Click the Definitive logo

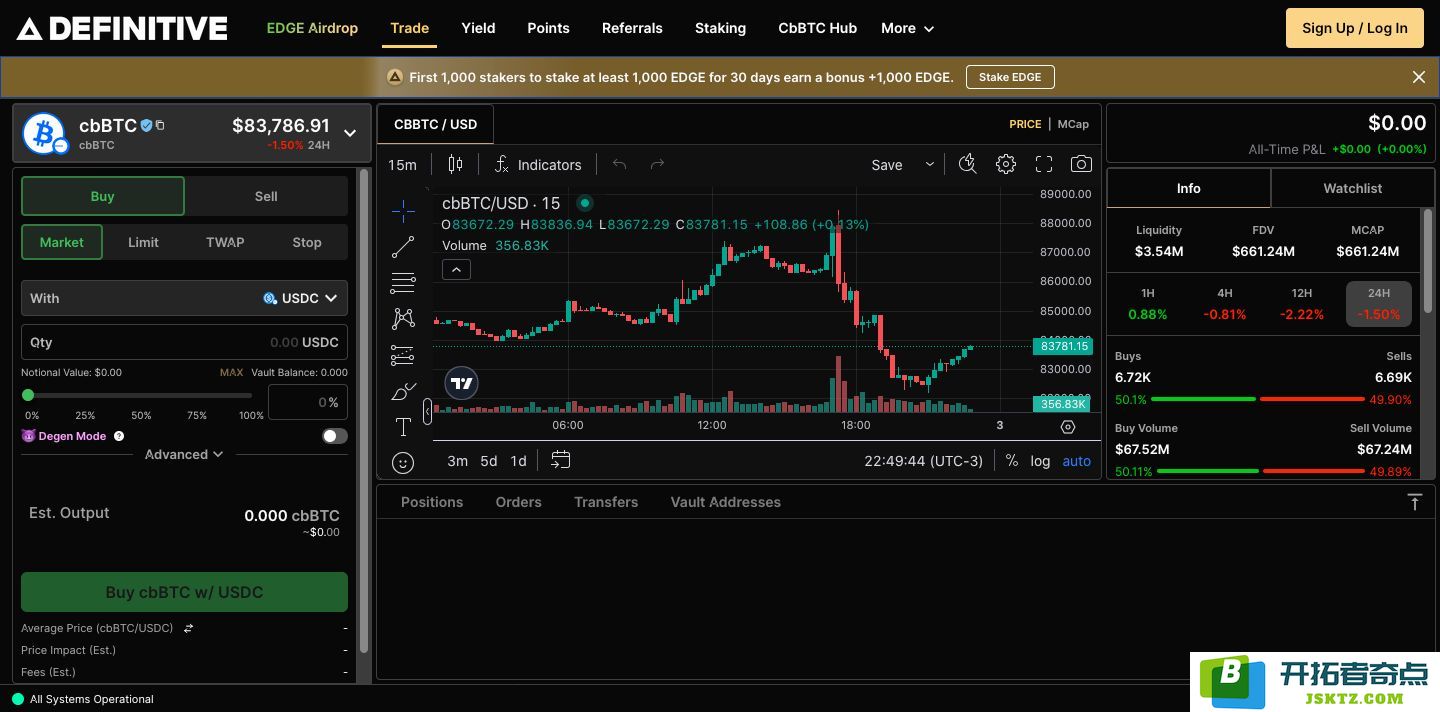tap(122, 29)
